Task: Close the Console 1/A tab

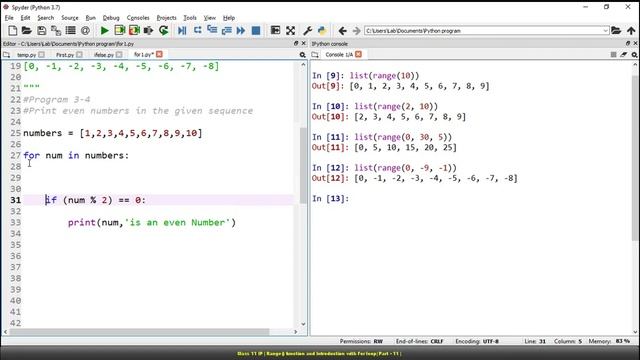Action: click(x=358, y=54)
